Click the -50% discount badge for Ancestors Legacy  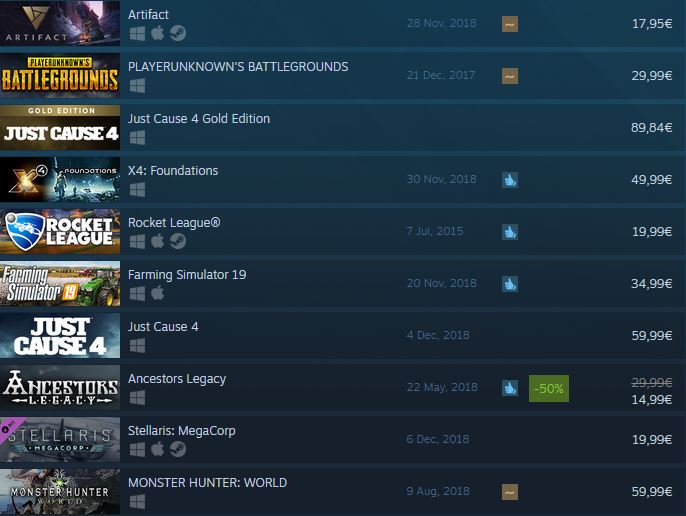pyautogui.click(x=549, y=389)
